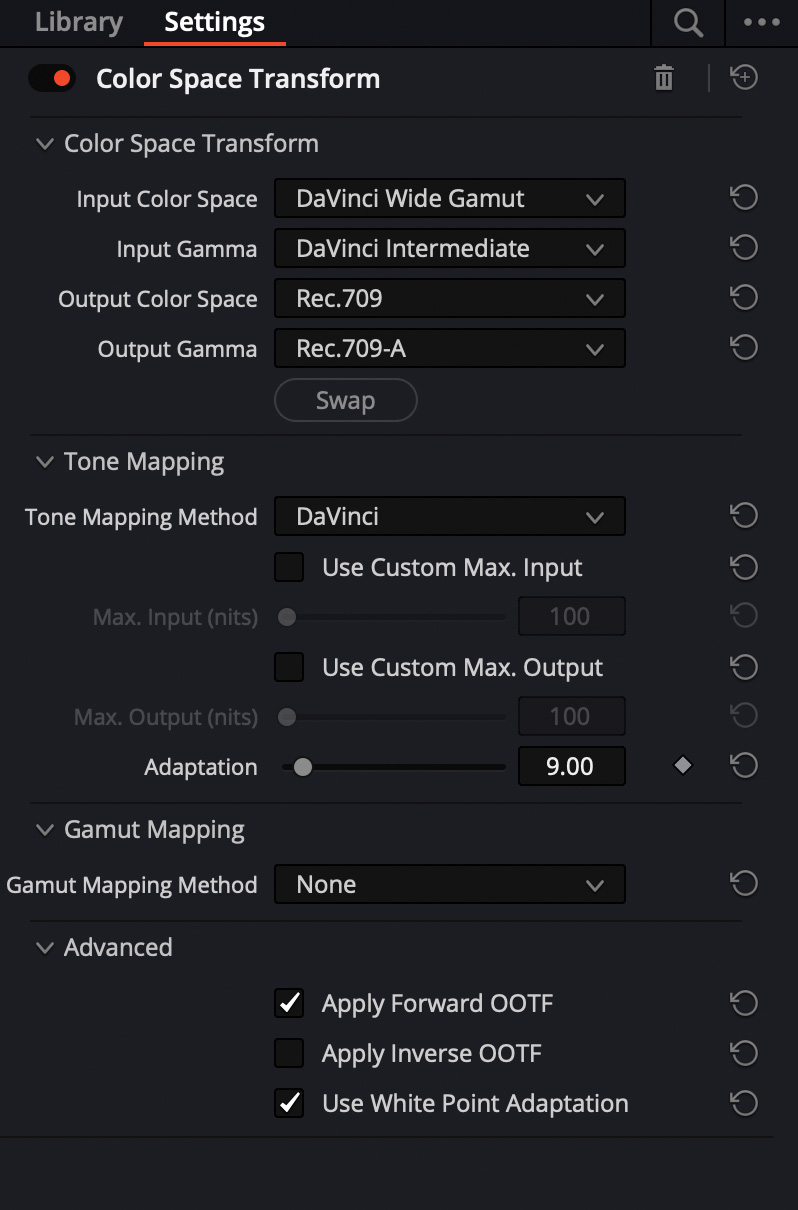
Task: Uncheck Apply Forward OOTF
Action: pos(289,1003)
